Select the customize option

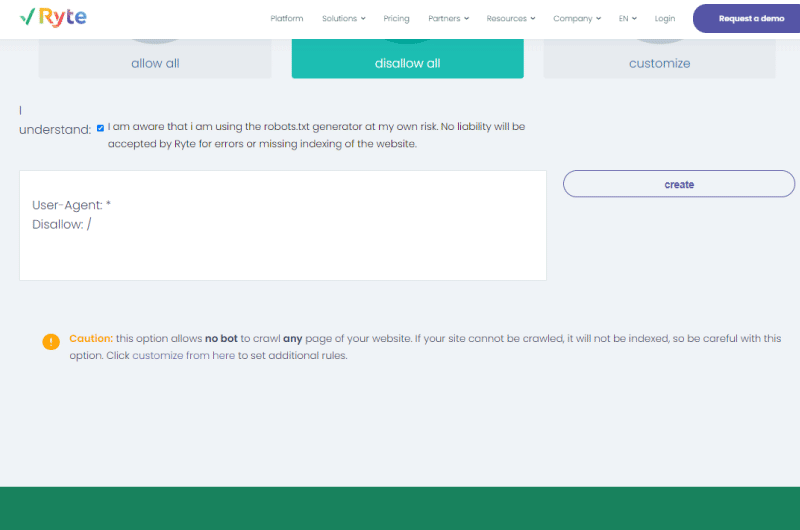pyautogui.click(x=659, y=59)
